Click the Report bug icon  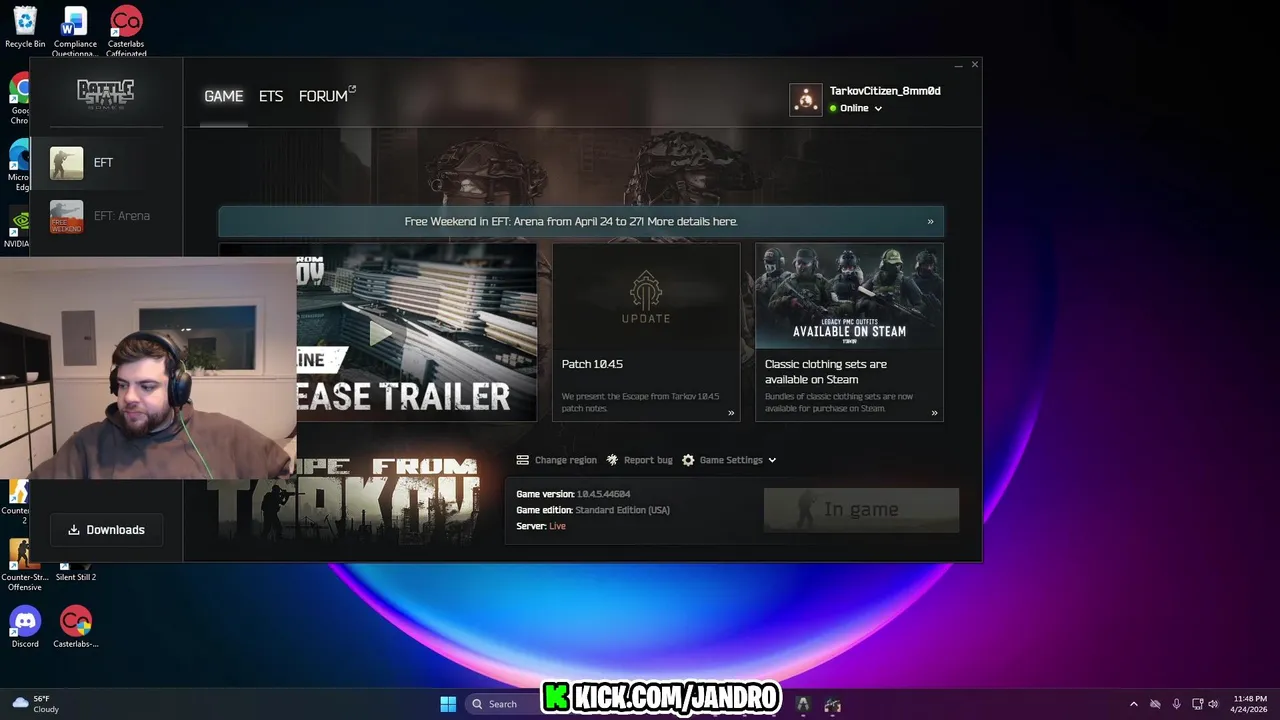pyautogui.click(x=613, y=460)
